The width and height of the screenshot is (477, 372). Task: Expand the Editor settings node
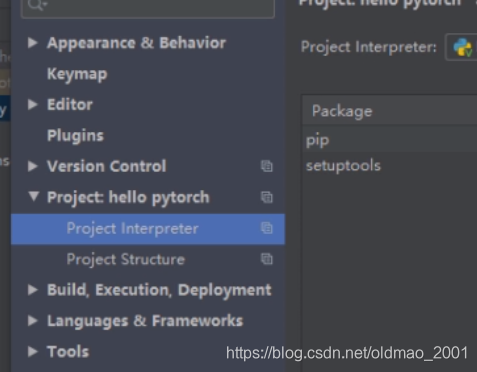coord(33,104)
